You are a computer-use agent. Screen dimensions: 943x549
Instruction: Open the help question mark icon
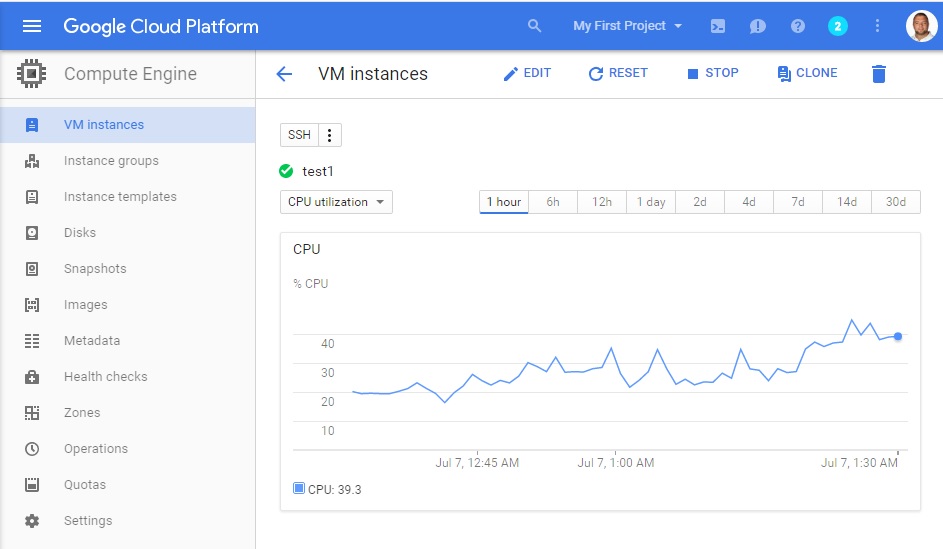point(797,26)
